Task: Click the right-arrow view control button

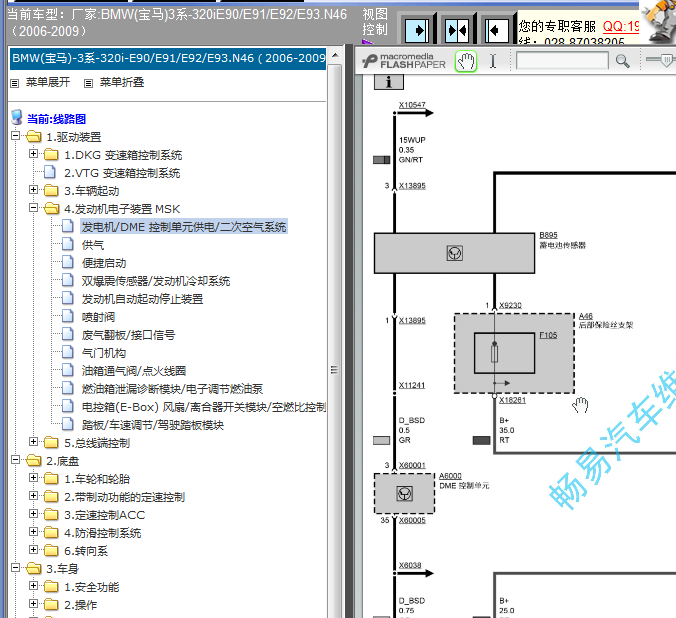Action: pos(416,31)
